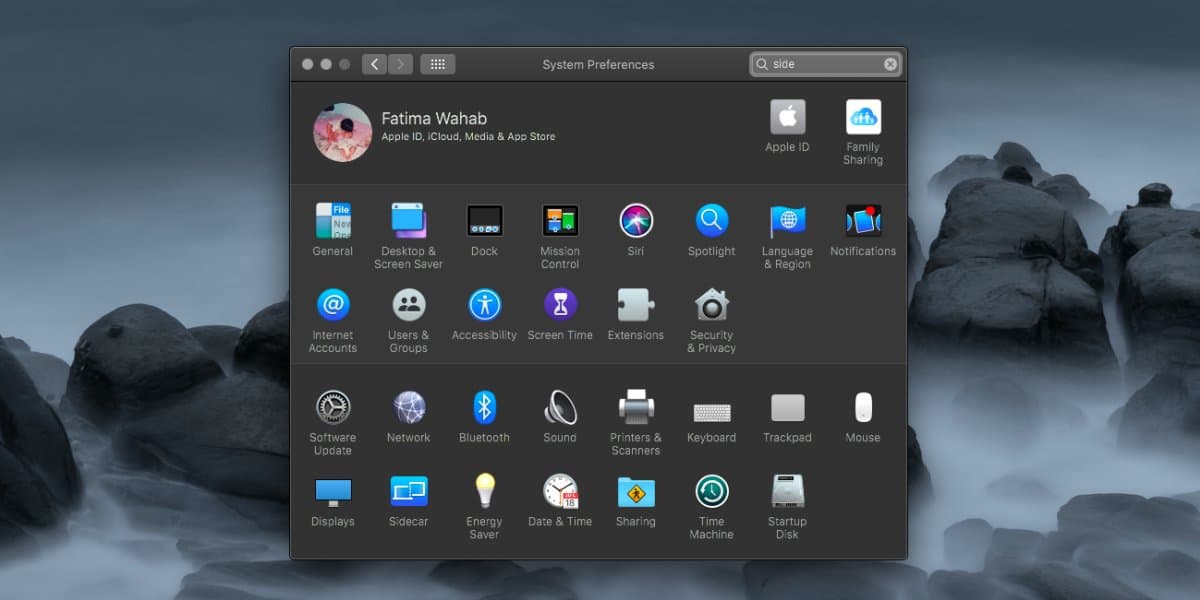Open Siri settings
The width and height of the screenshot is (1200, 600).
tap(636, 219)
